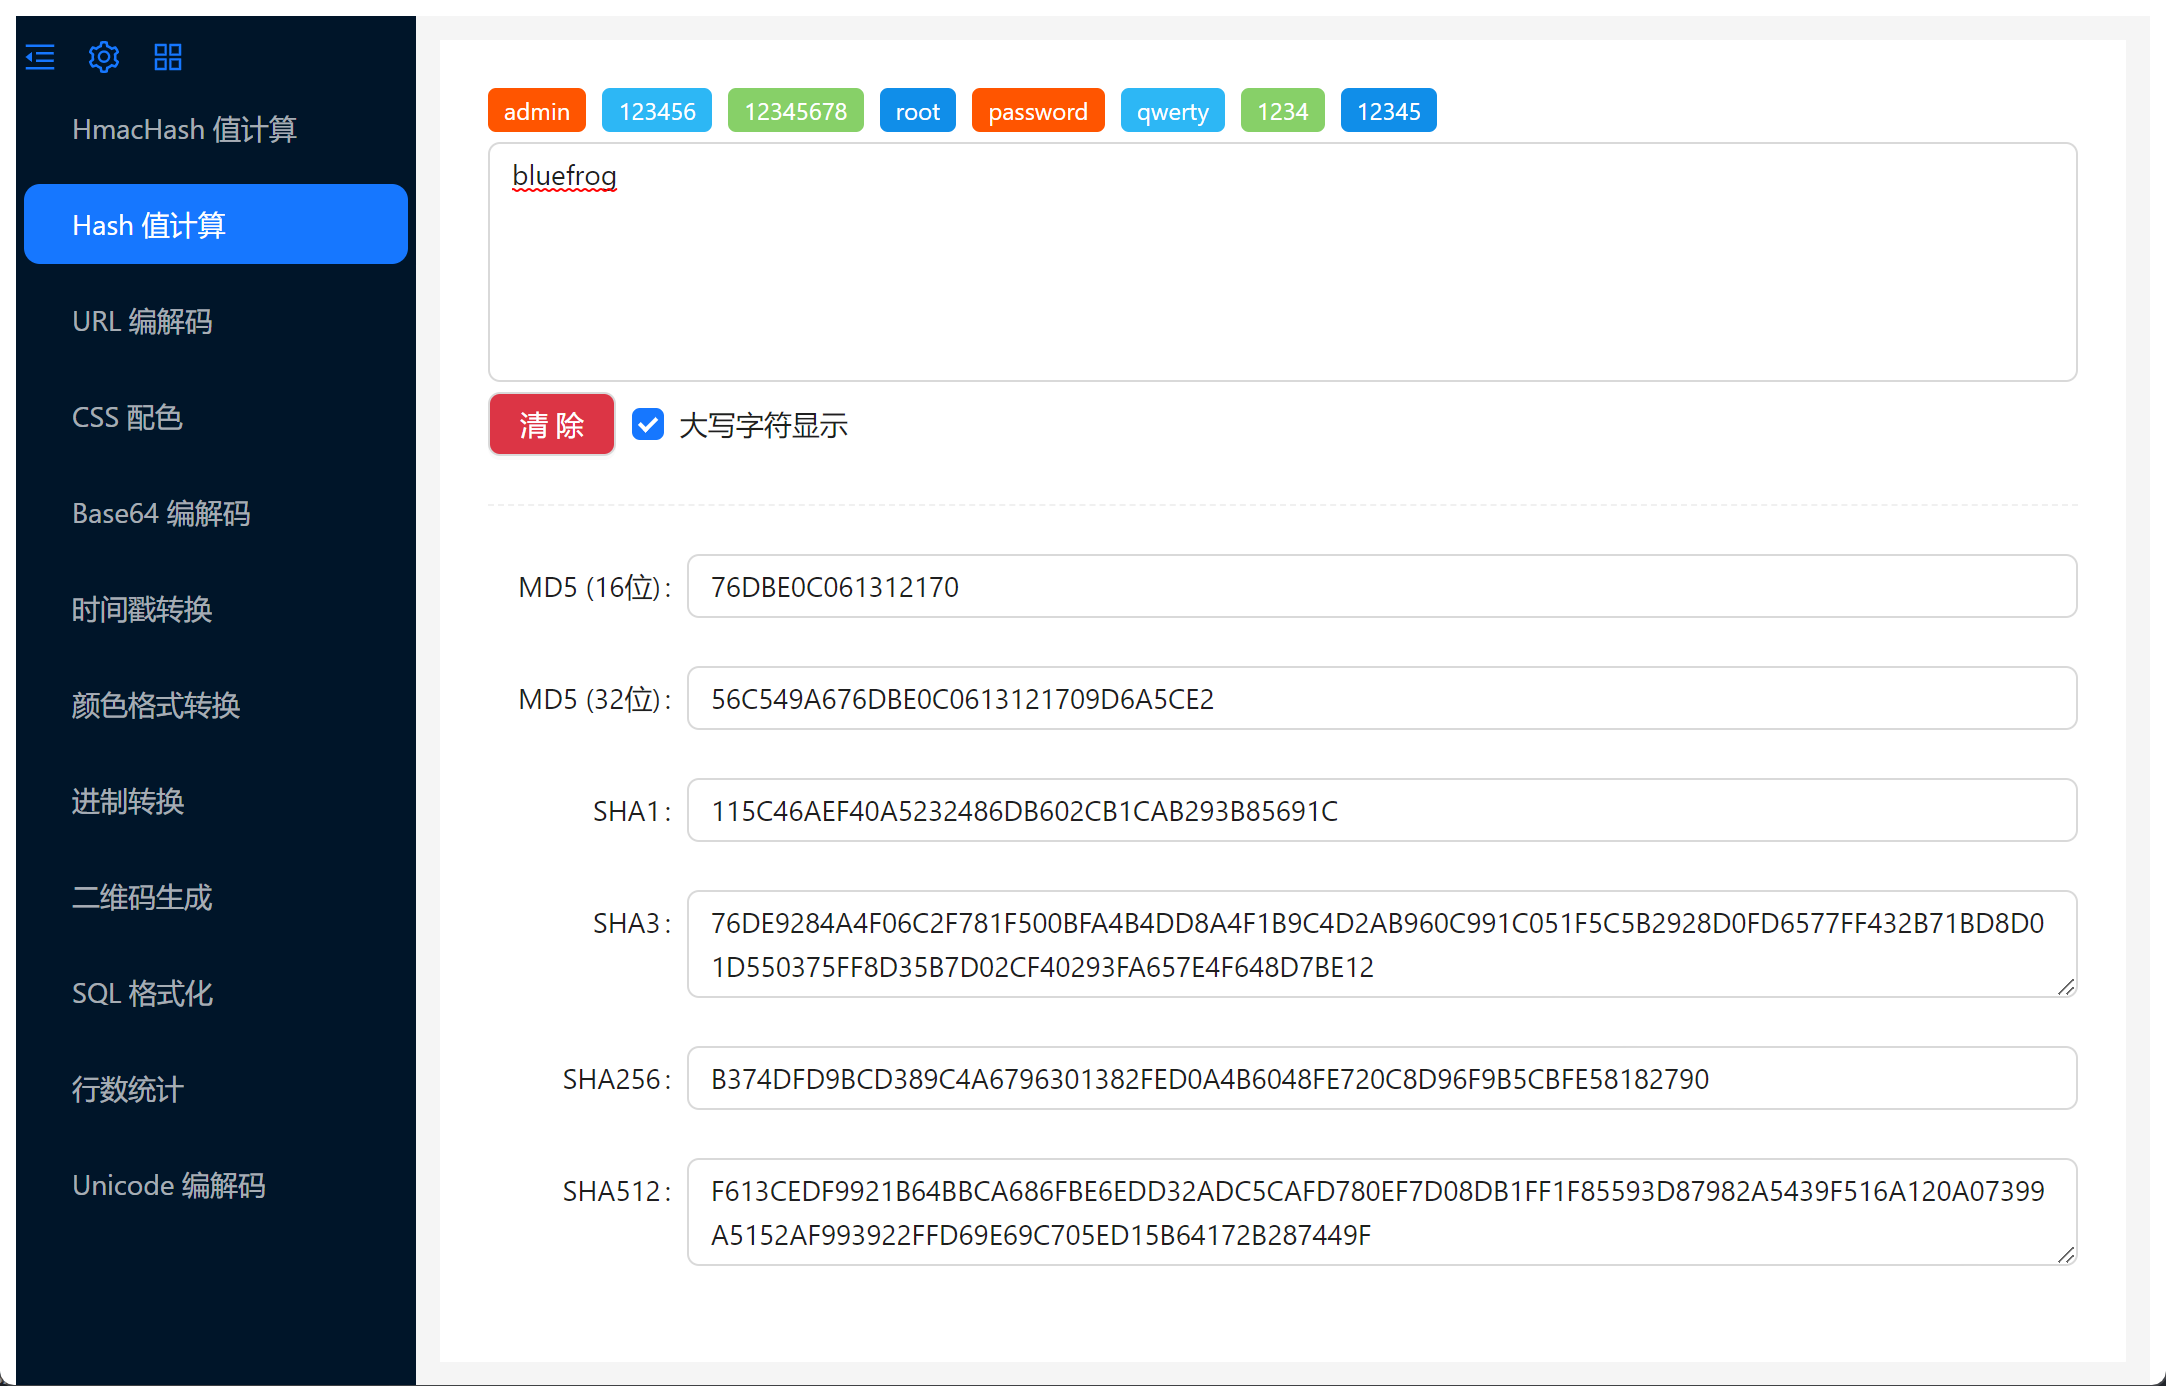The width and height of the screenshot is (2166, 1386).
Task: Click the MD5 (16位) result field
Action: point(1381,587)
